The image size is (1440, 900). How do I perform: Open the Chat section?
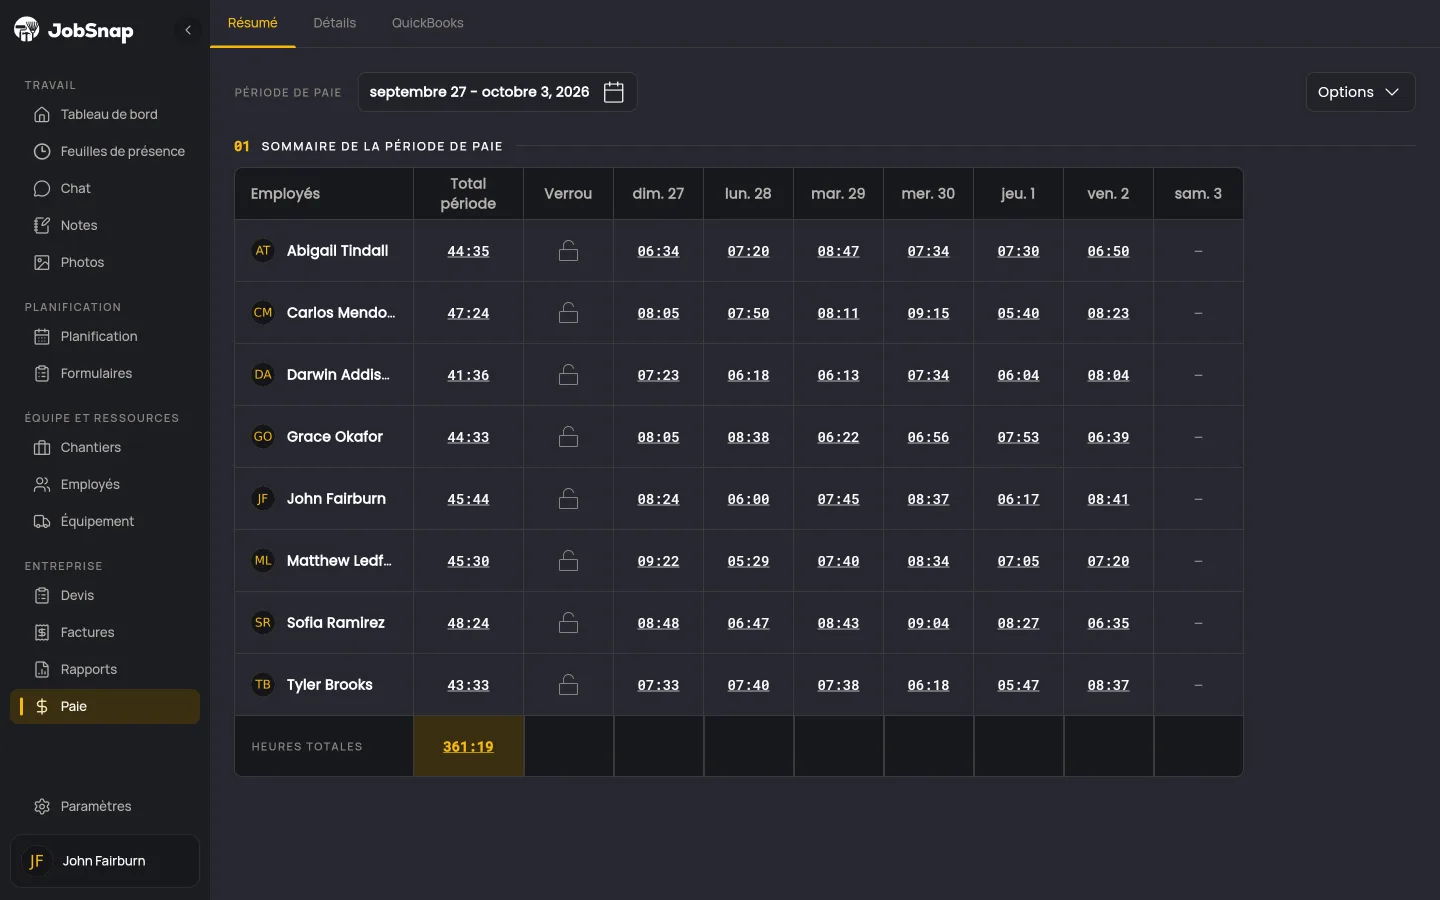click(x=105, y=188)
